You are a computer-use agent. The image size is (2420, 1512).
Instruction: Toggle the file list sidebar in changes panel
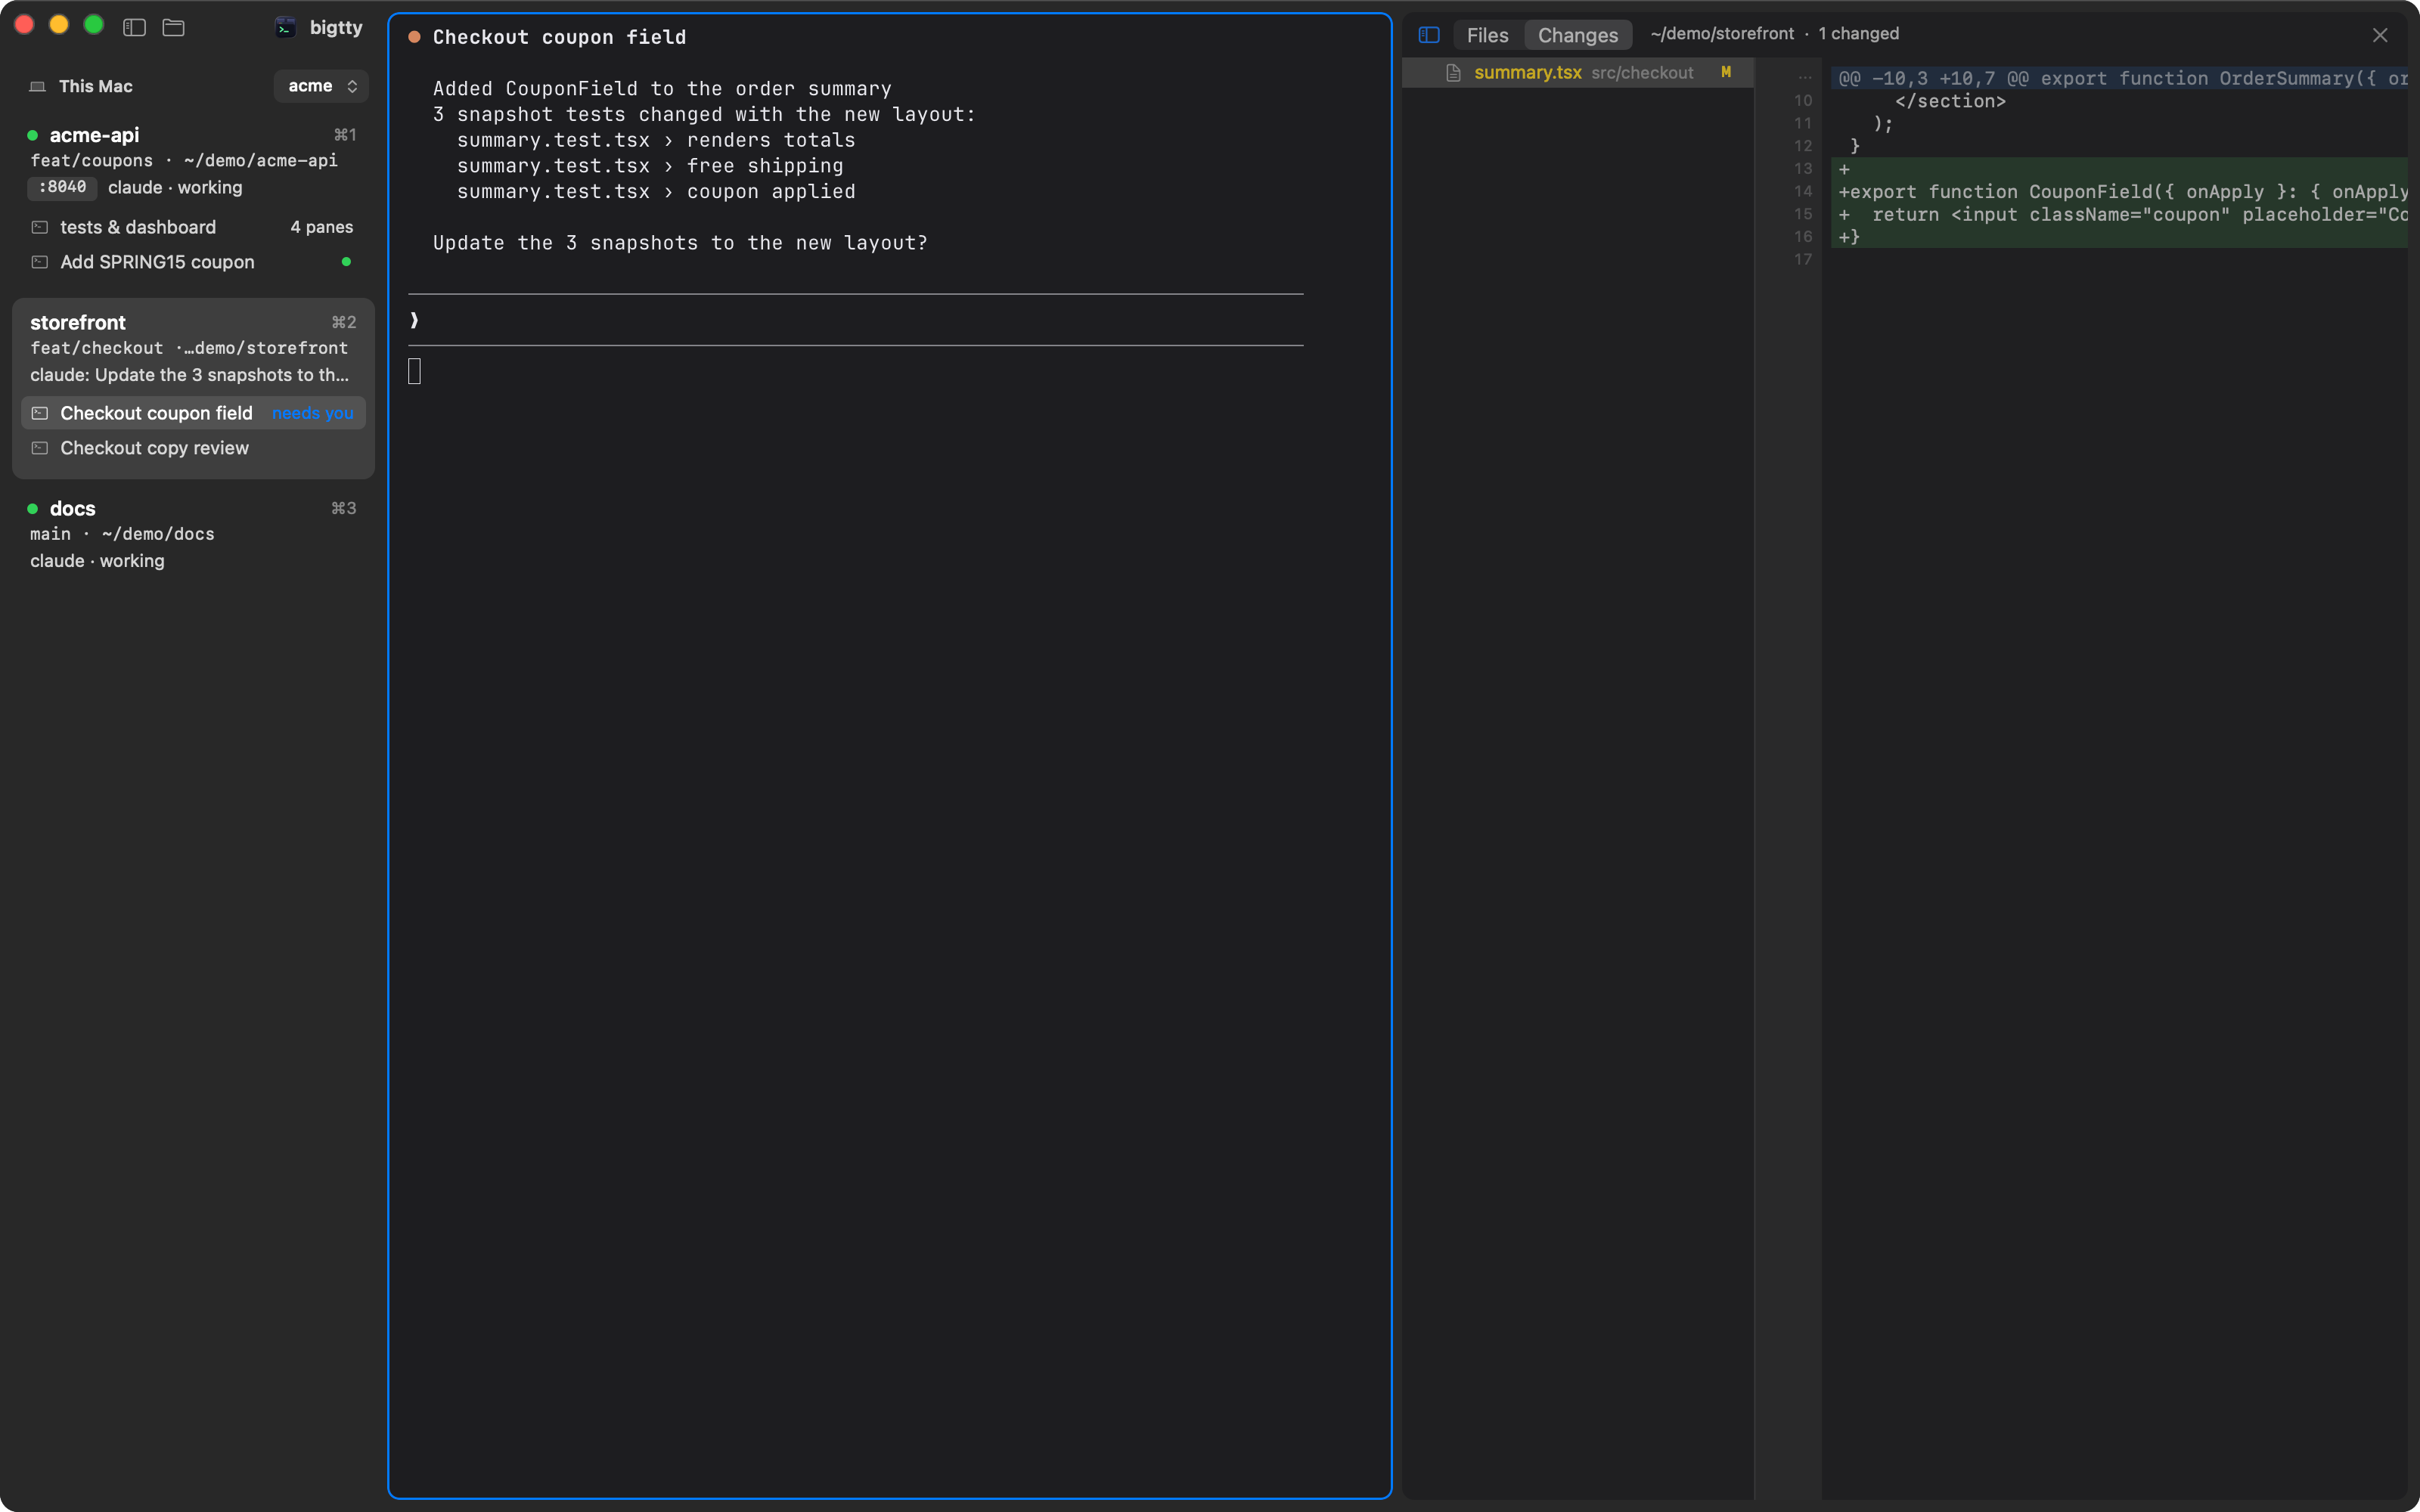pyautogui.click(x=1429, y=35)
